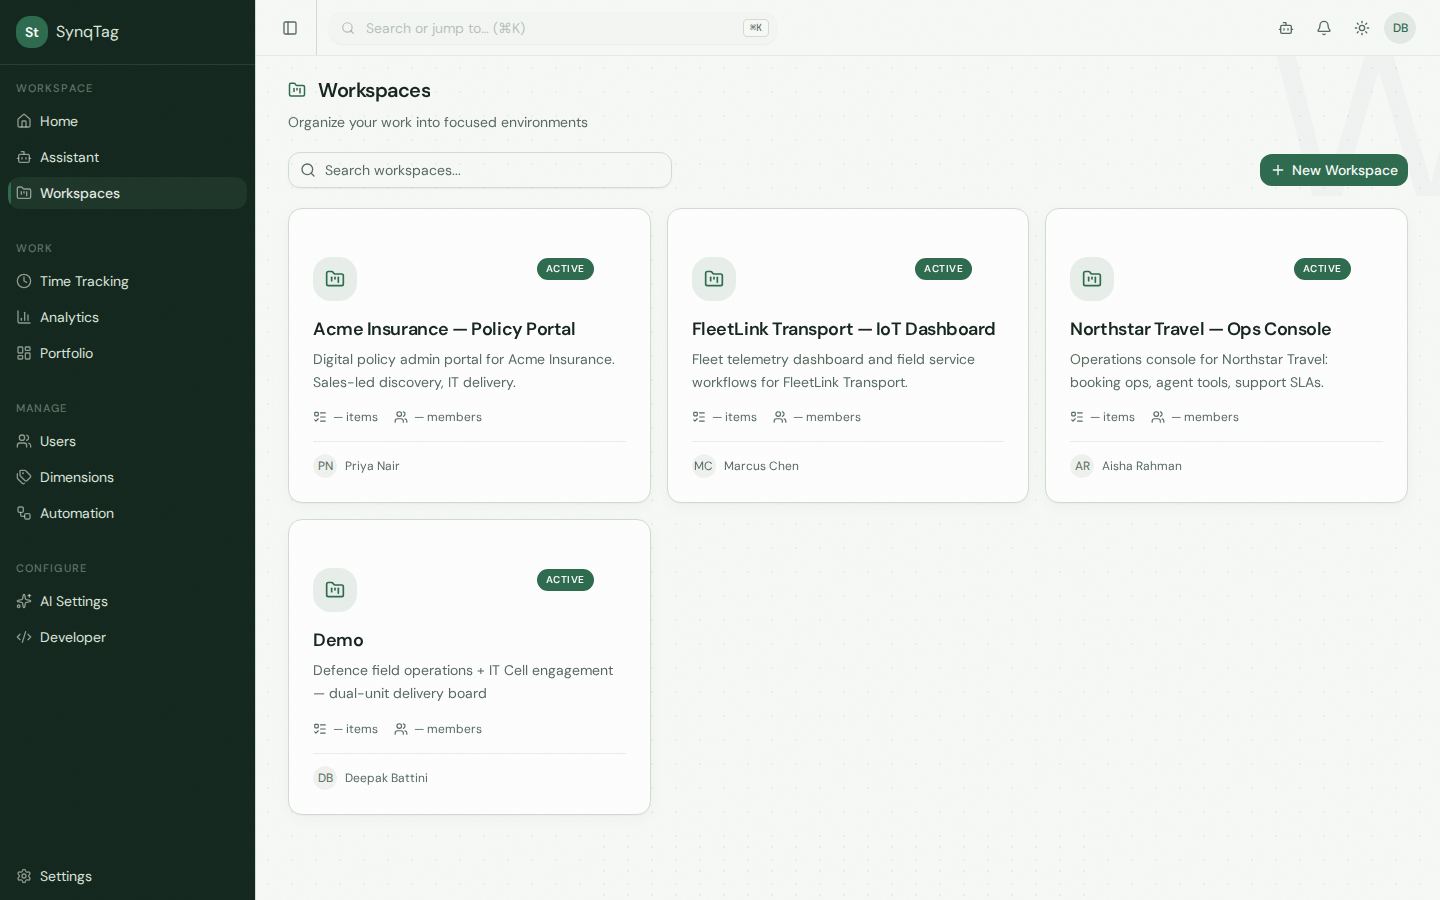Open Analytics in the sidebar
Screen dimensions: 1440x900
click(x=127, y=317)
